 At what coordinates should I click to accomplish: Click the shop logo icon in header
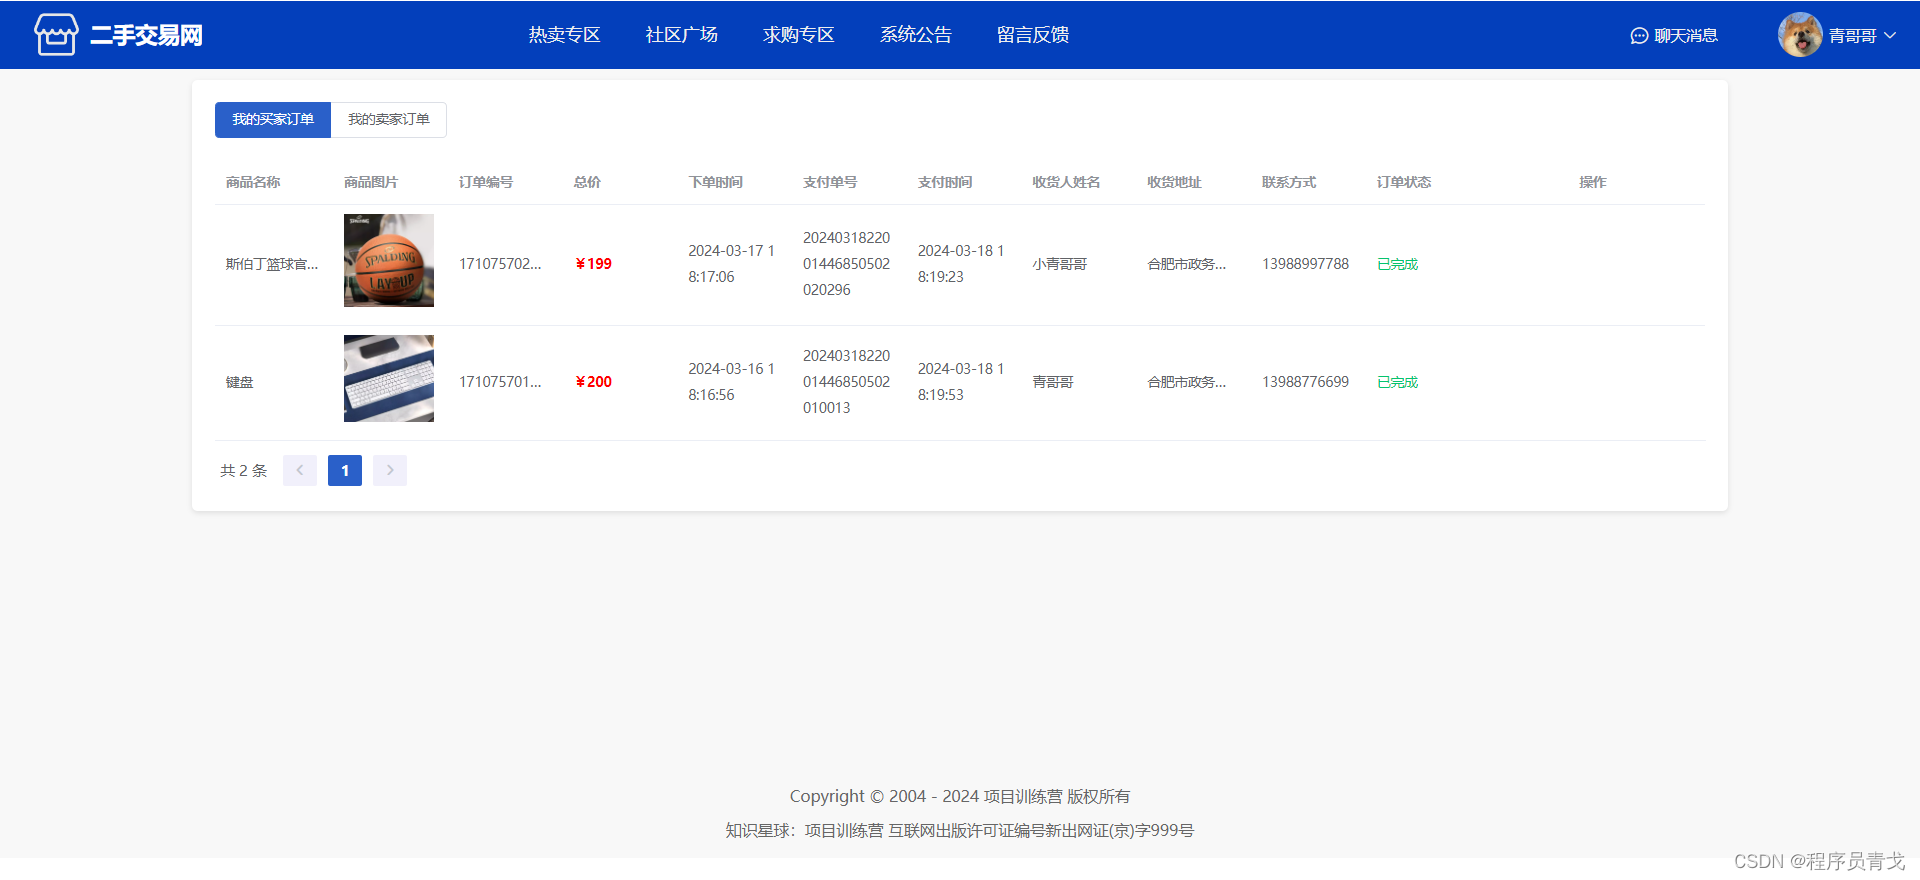click(x=56, y=35)
